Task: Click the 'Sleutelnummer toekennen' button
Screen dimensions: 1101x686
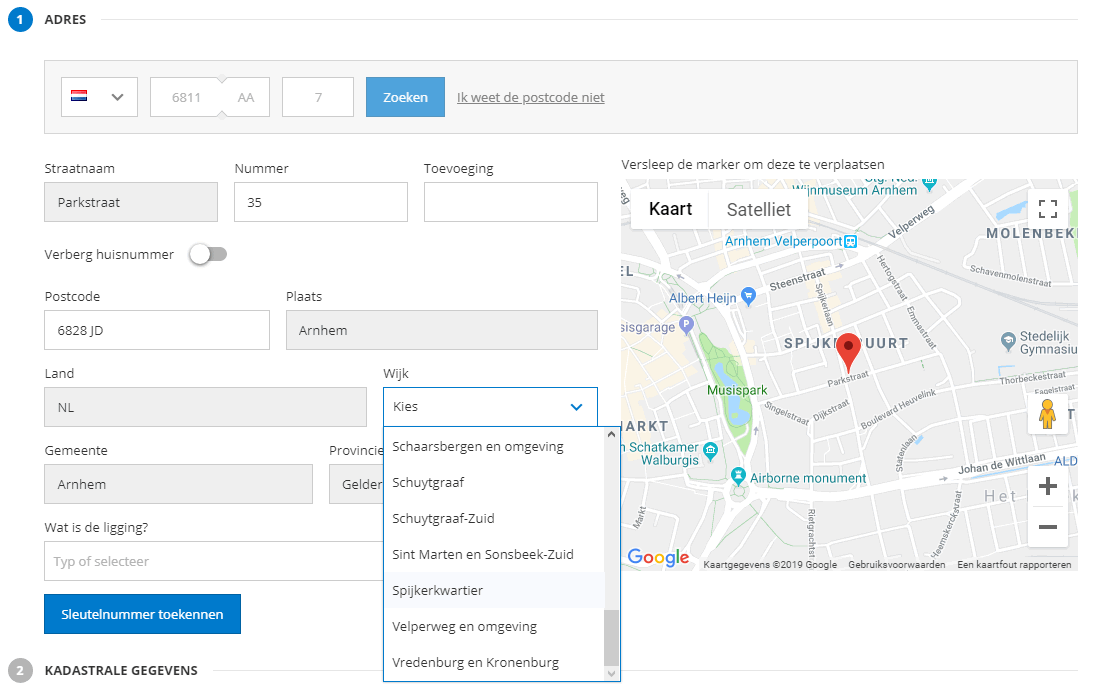Action: click(143, 614)
